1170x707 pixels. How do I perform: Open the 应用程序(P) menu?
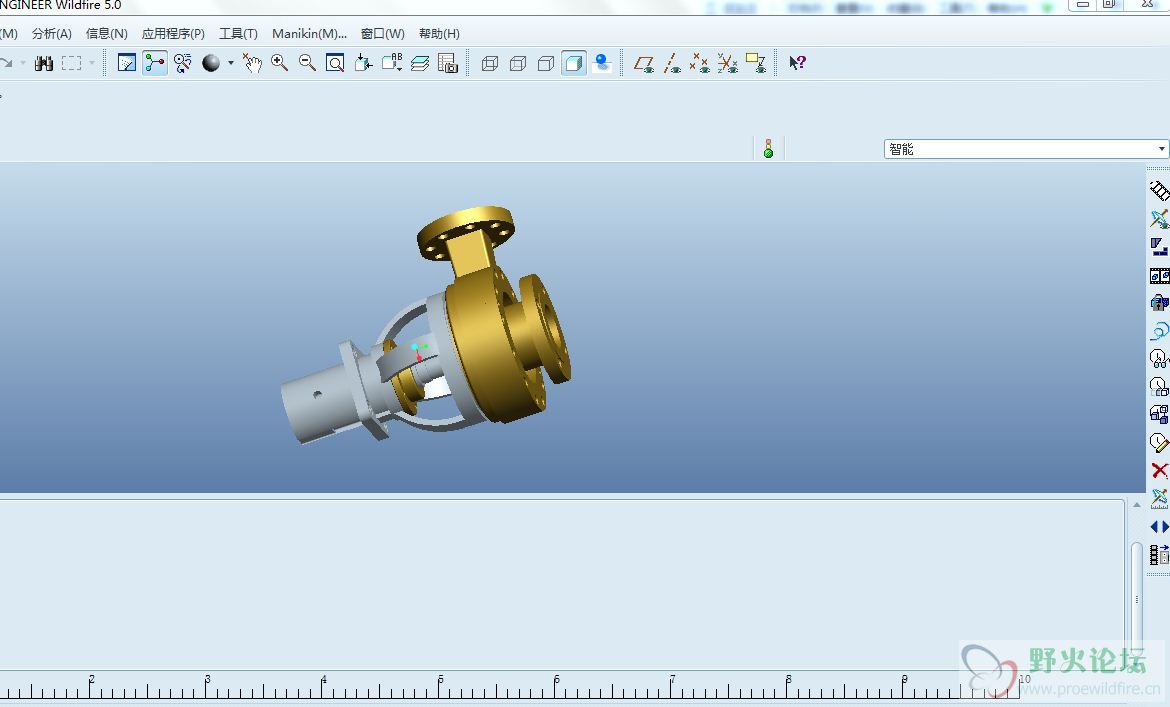point(173,33)
